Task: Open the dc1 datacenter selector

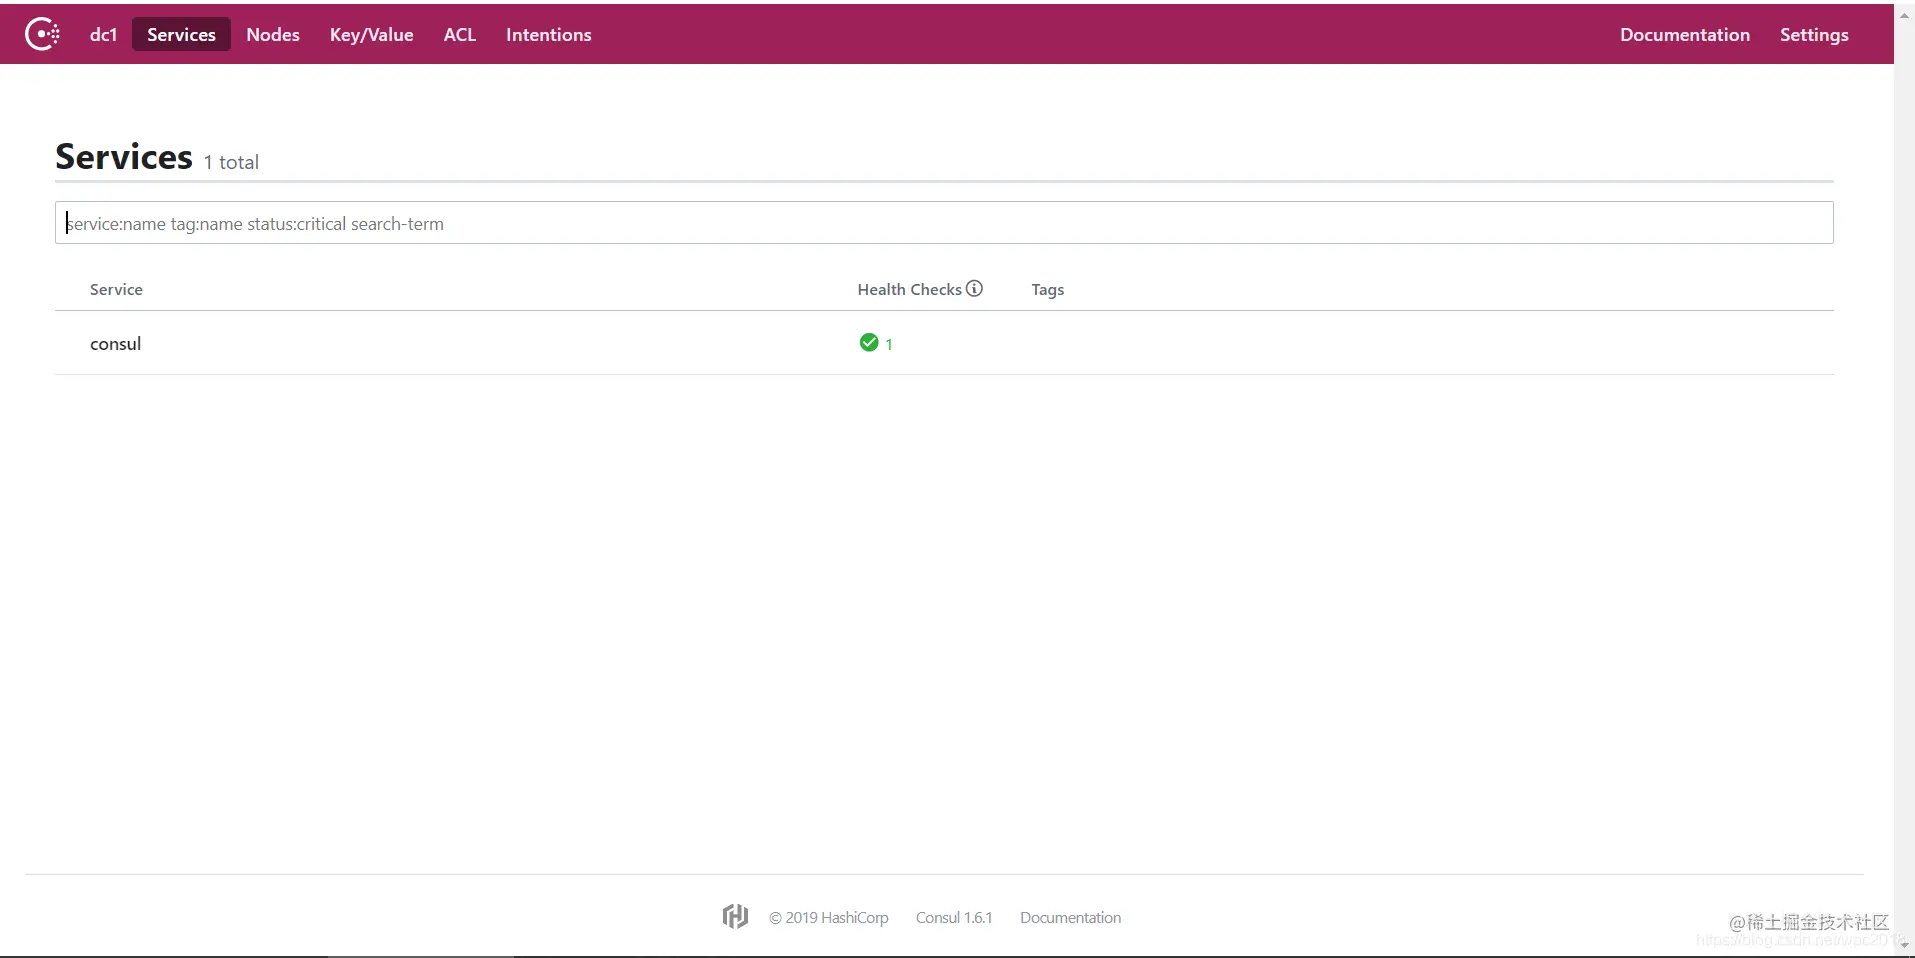Action: tap(104, 34)
